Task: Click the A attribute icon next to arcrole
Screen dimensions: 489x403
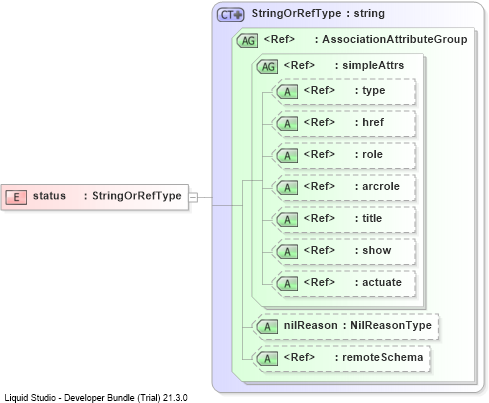Action: coord(287,188)
